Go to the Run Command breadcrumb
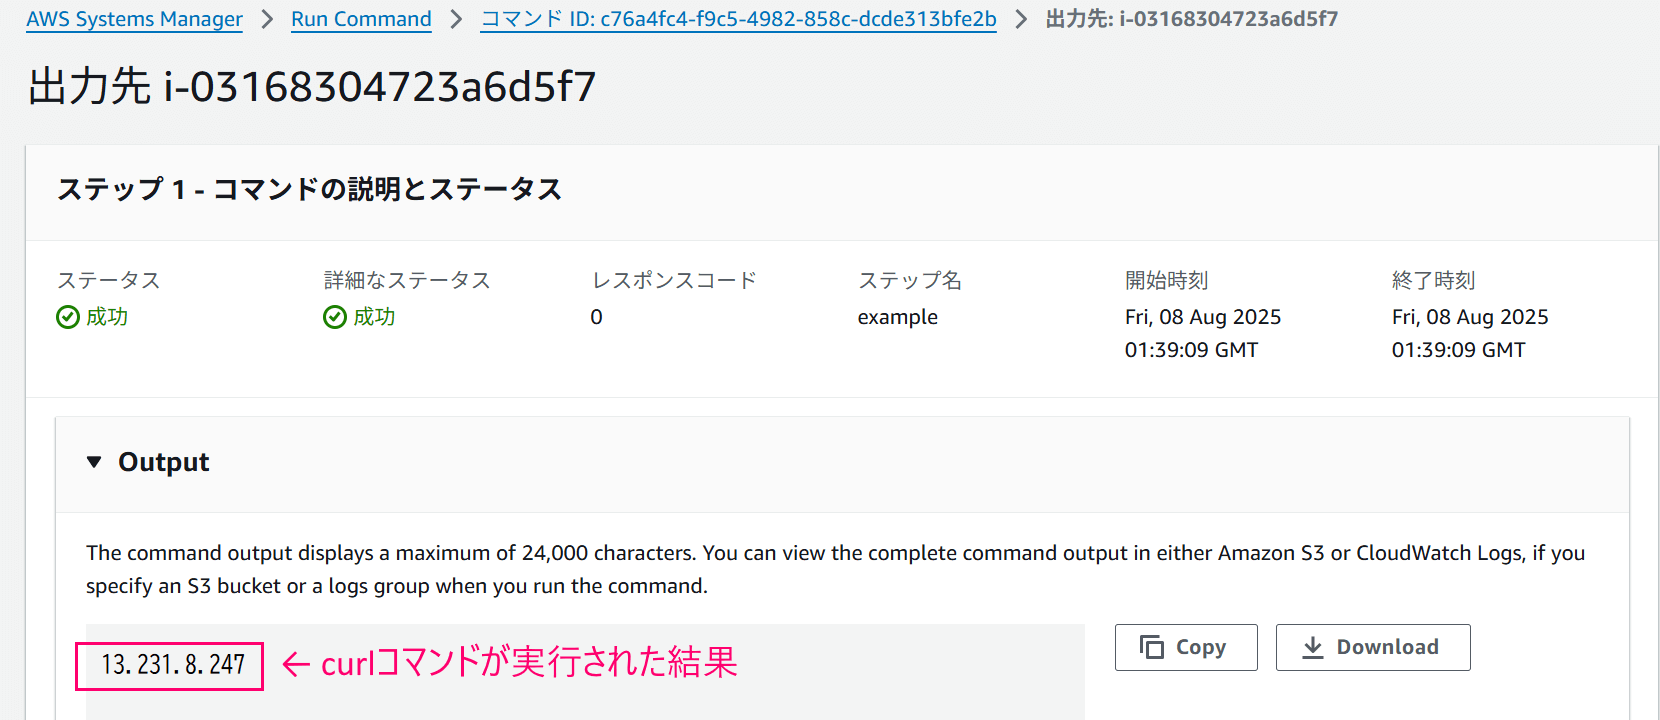1660x720 pixels. coord(361,19)
